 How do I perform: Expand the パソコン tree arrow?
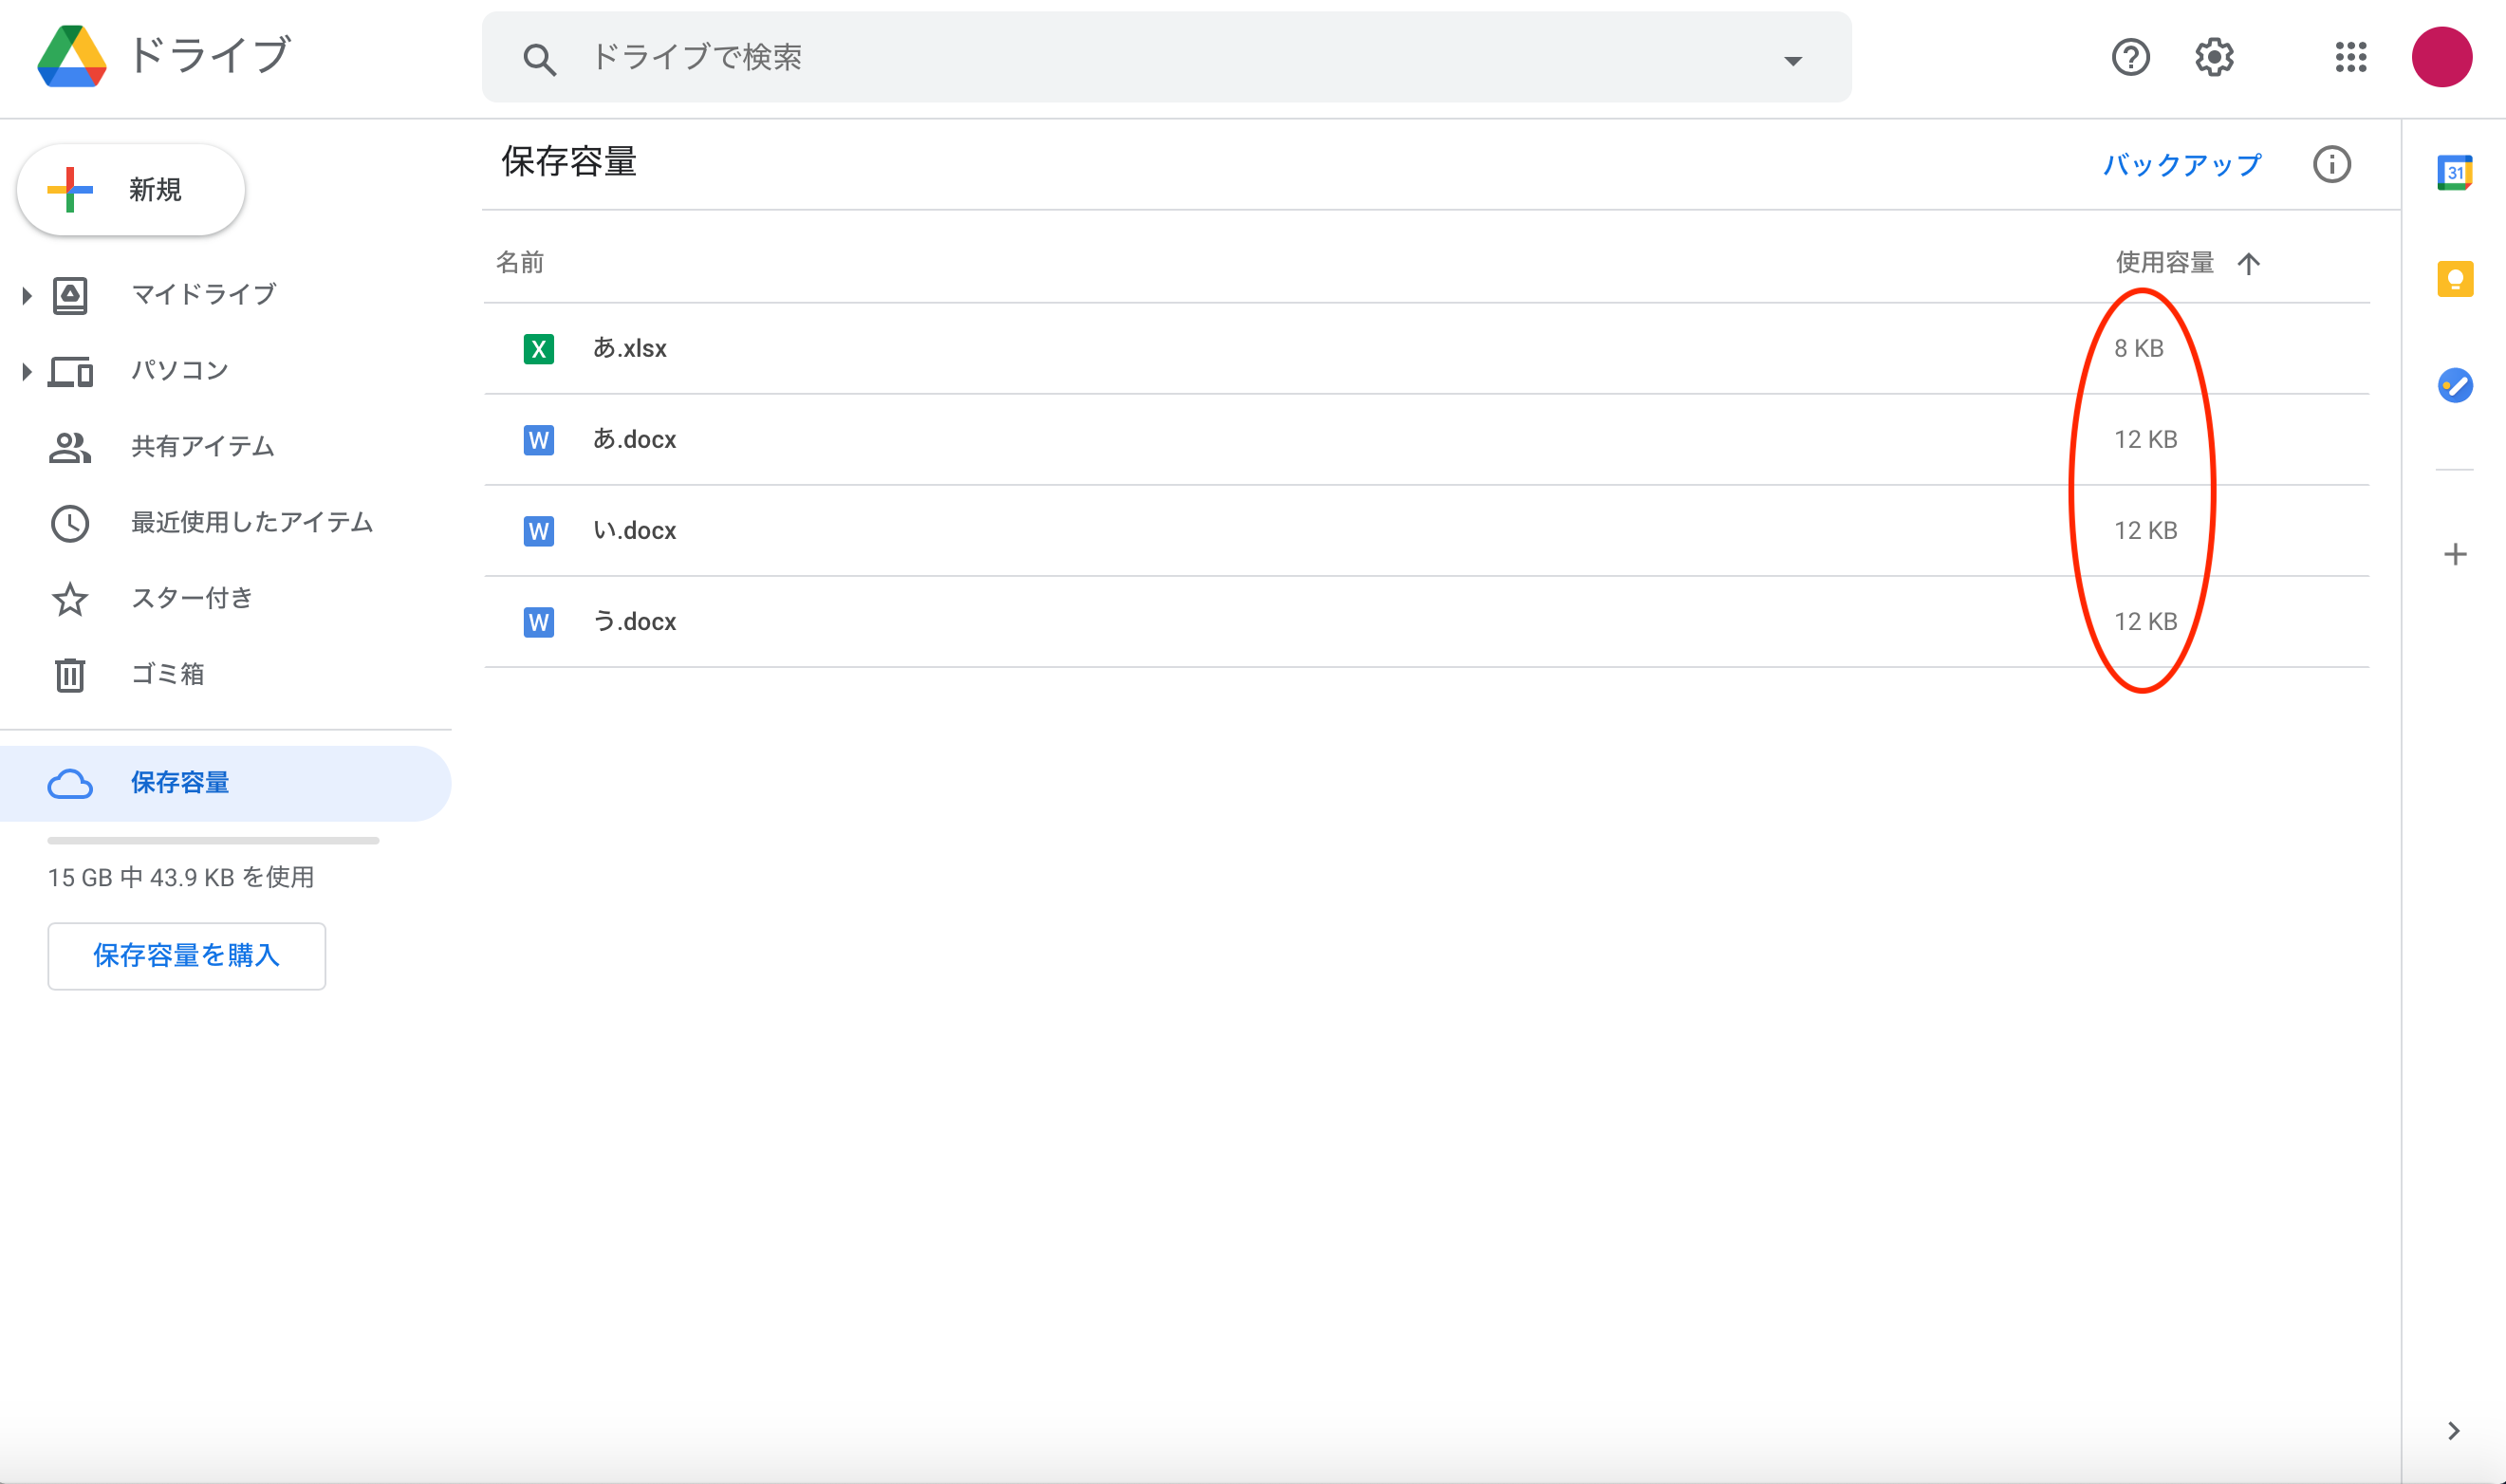(x=27, y=371)
